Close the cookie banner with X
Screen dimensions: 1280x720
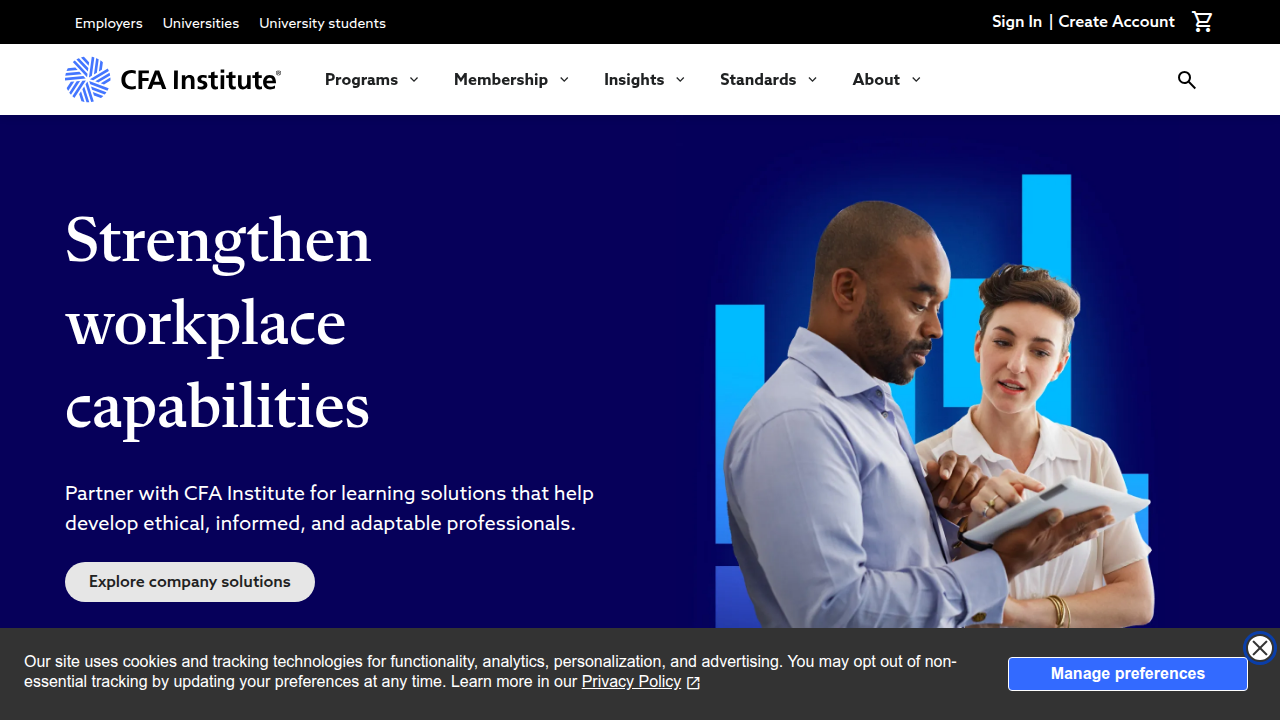pyautogui.click(x=1260, y=648)
